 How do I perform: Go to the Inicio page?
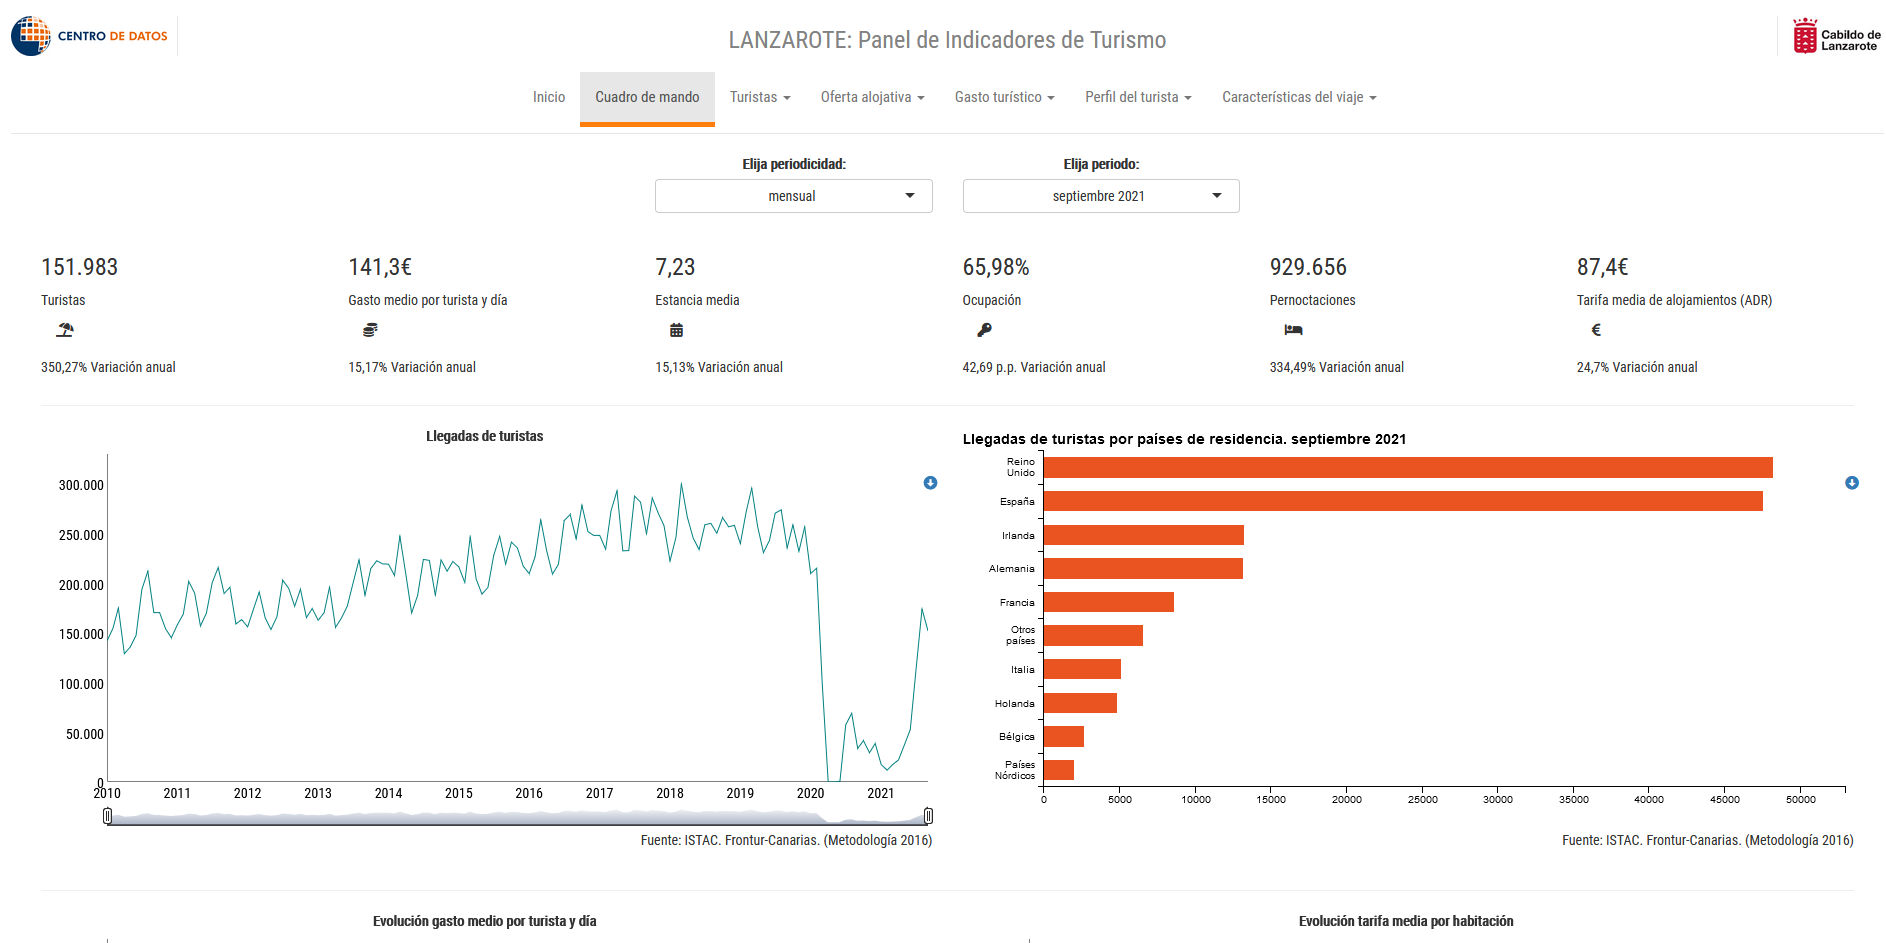point(549,97)
